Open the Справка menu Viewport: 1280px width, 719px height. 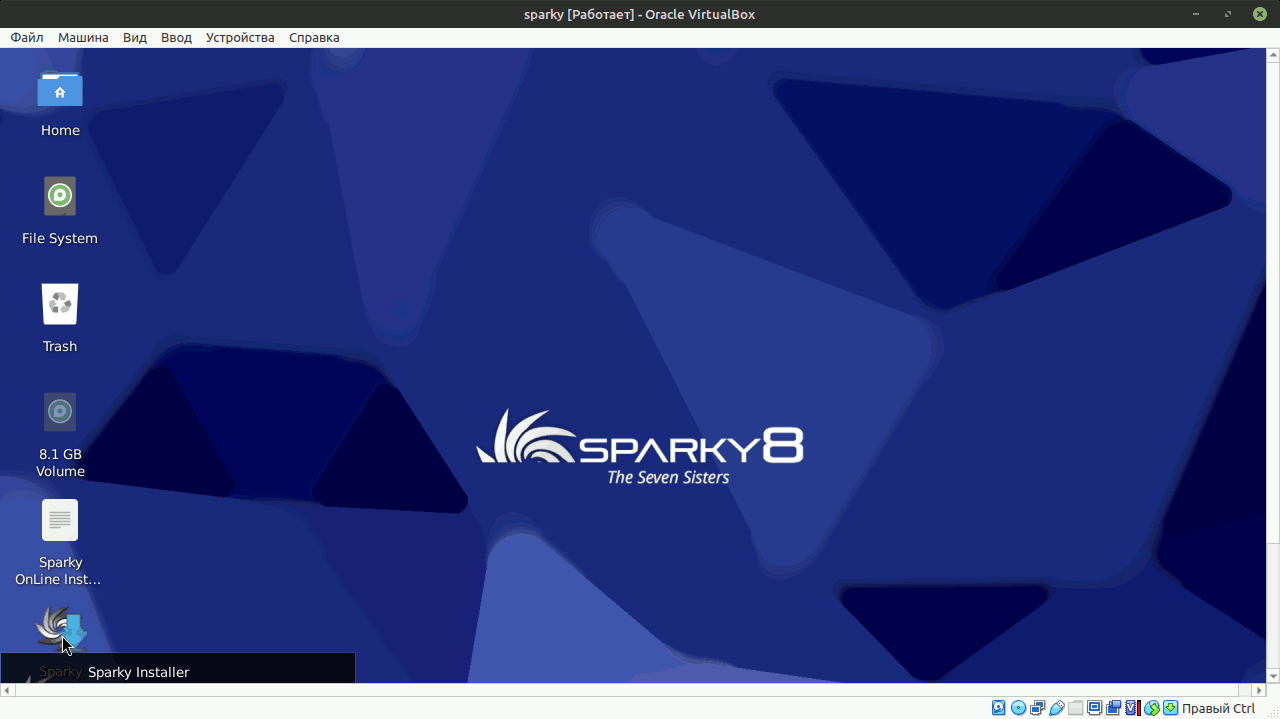(x=314, y=37)
